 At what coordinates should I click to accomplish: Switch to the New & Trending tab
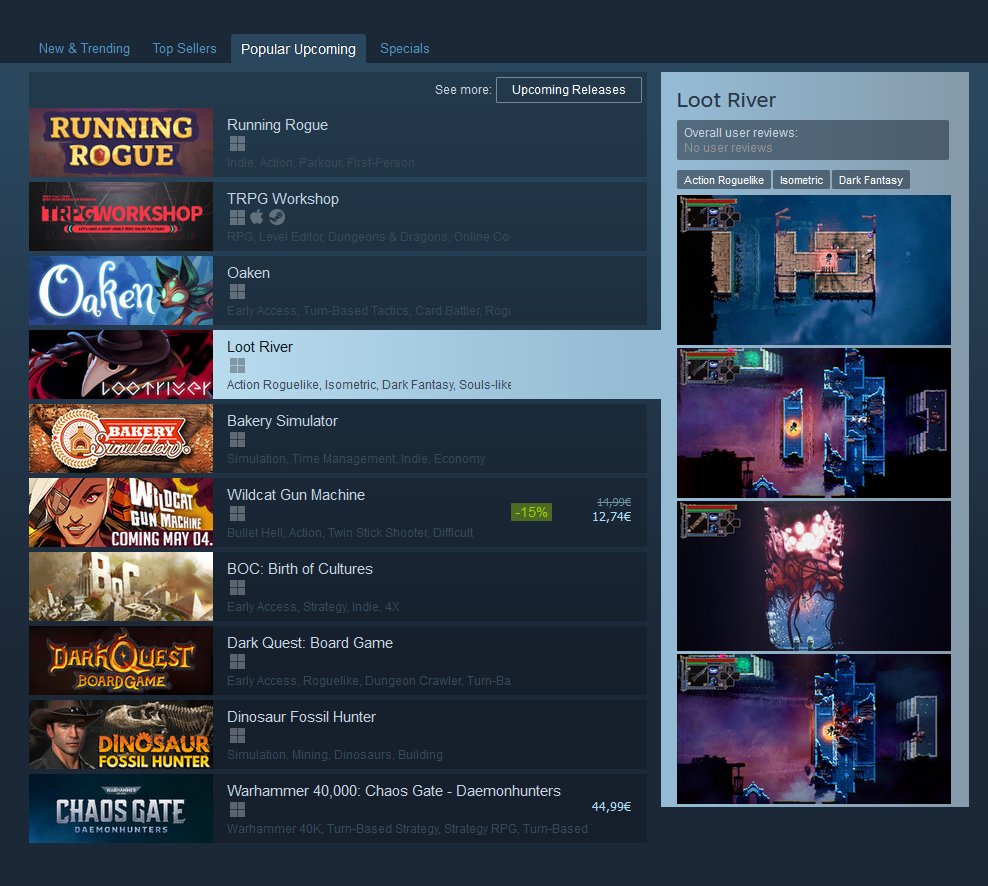click(x=84, y=49)
